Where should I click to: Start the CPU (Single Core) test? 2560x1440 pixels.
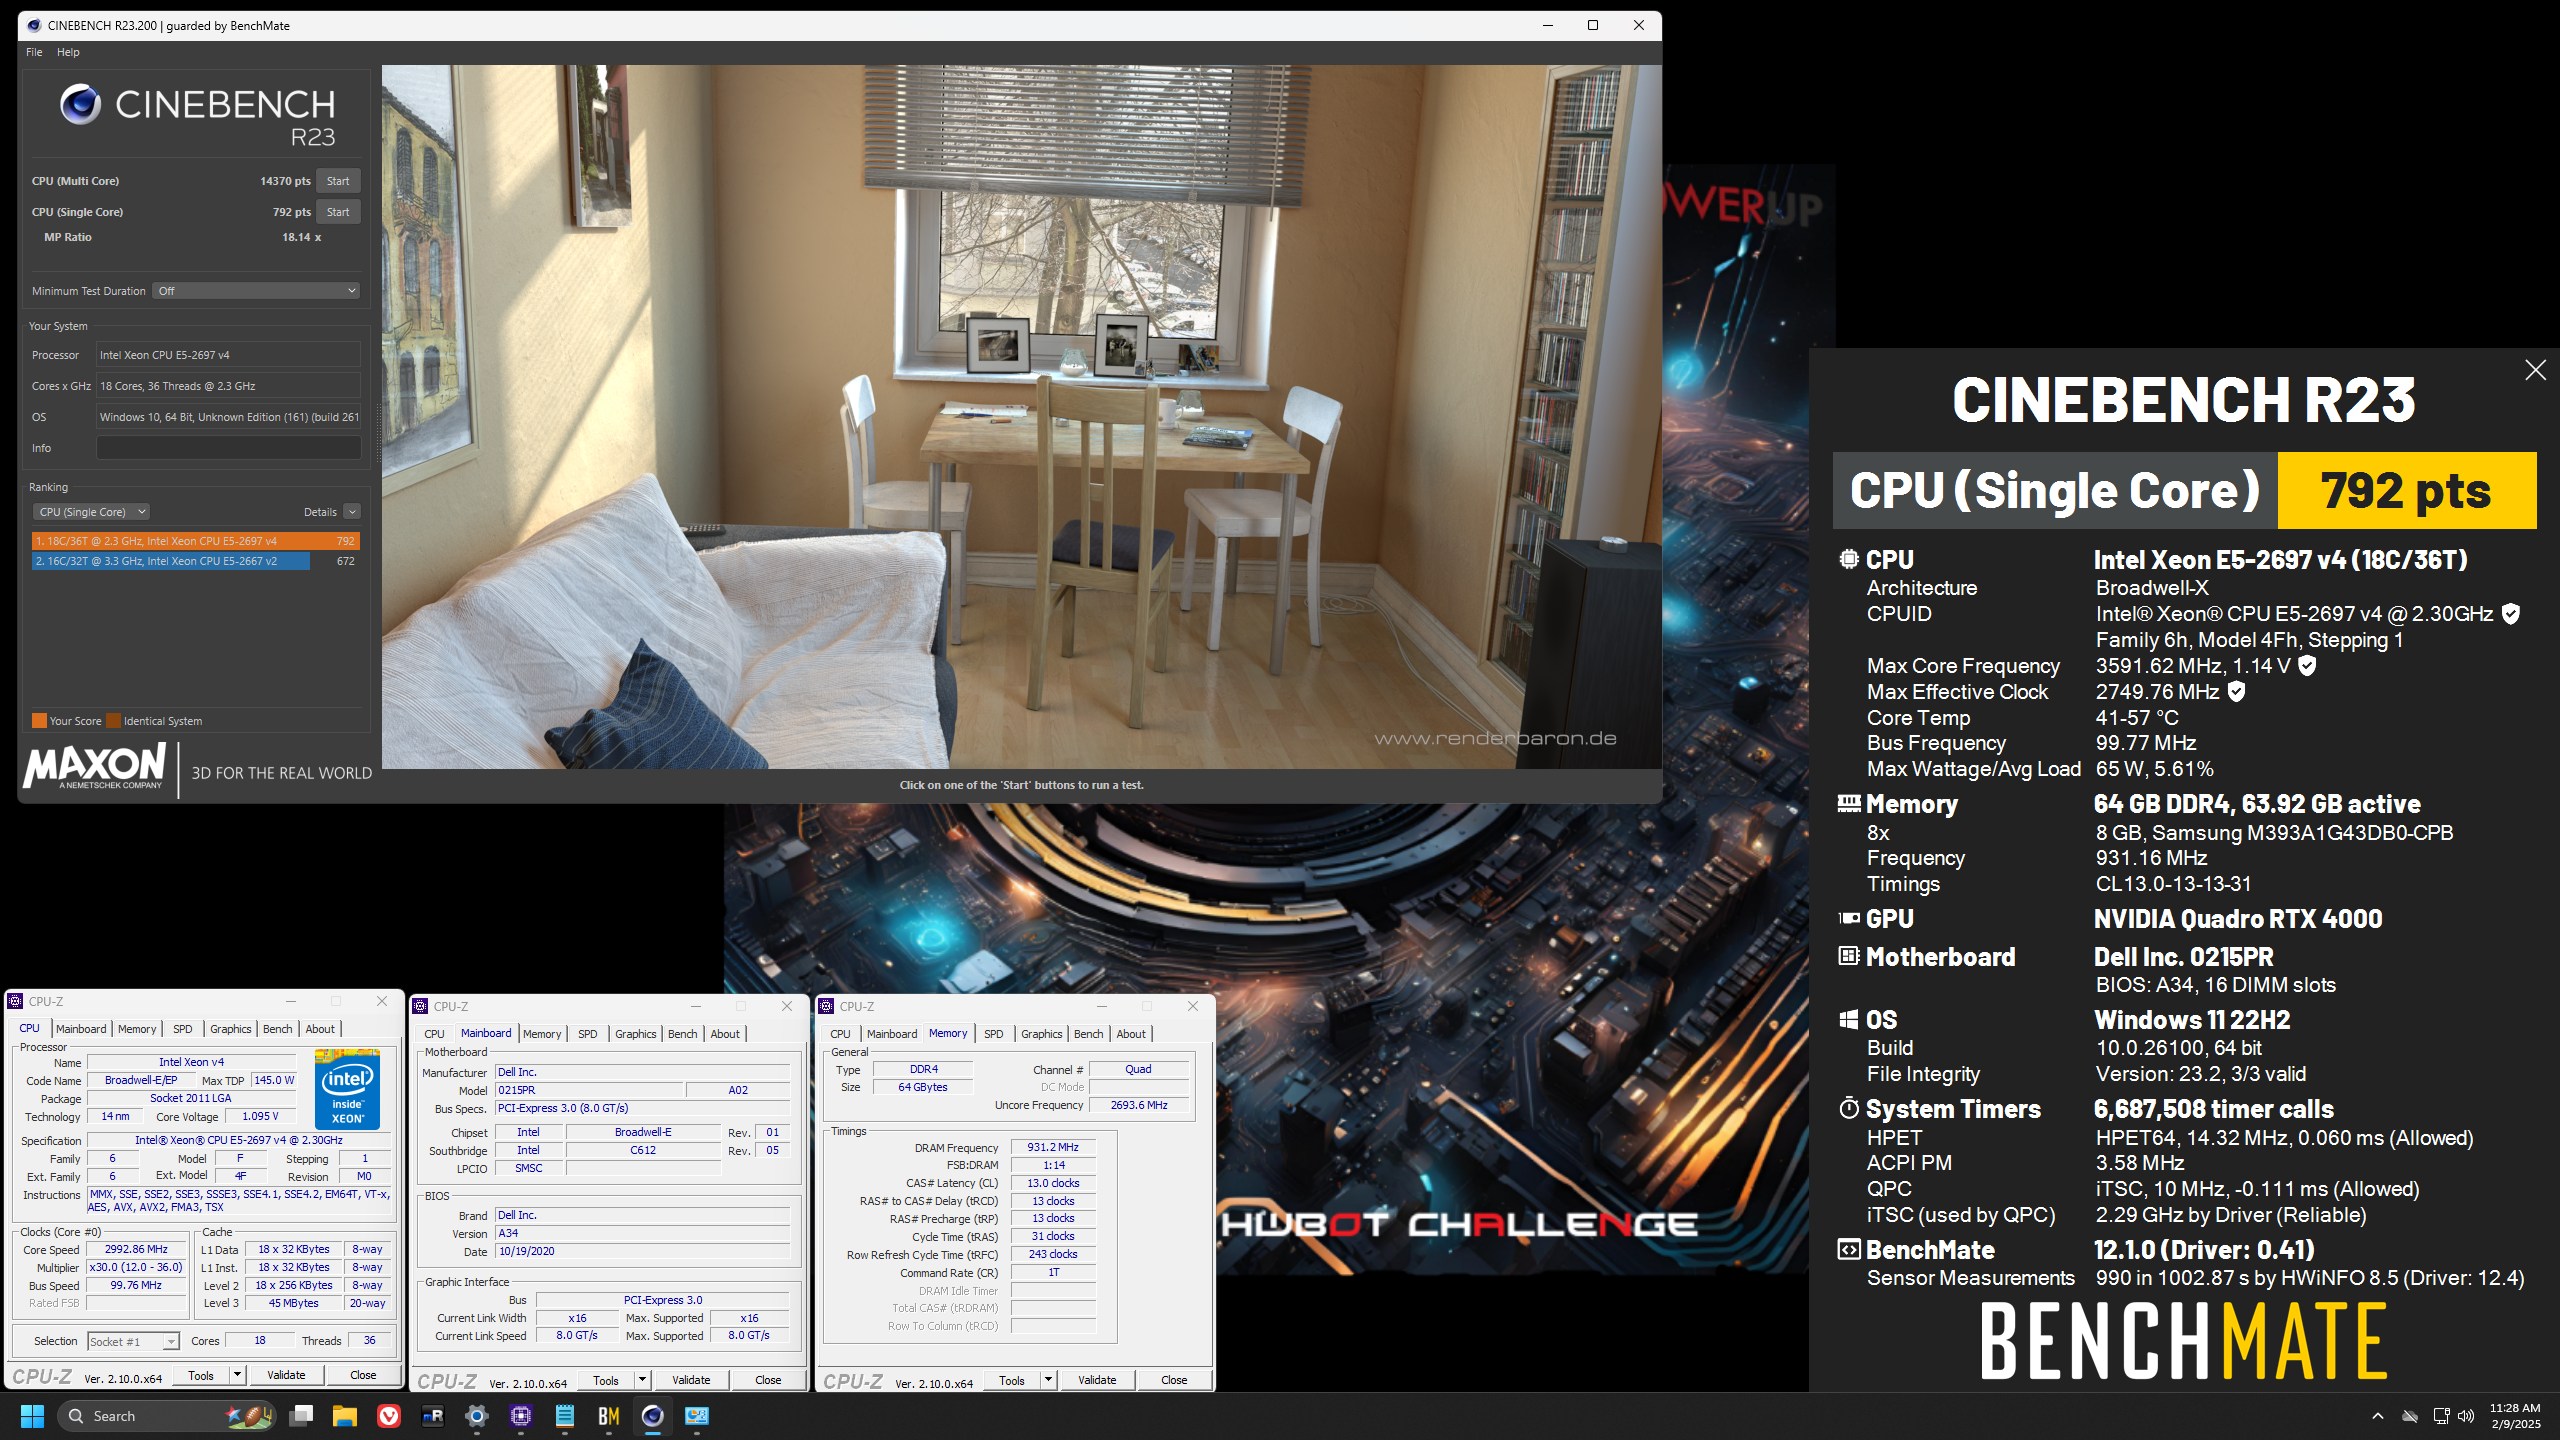pyautogui.click(x=338, y=212)
